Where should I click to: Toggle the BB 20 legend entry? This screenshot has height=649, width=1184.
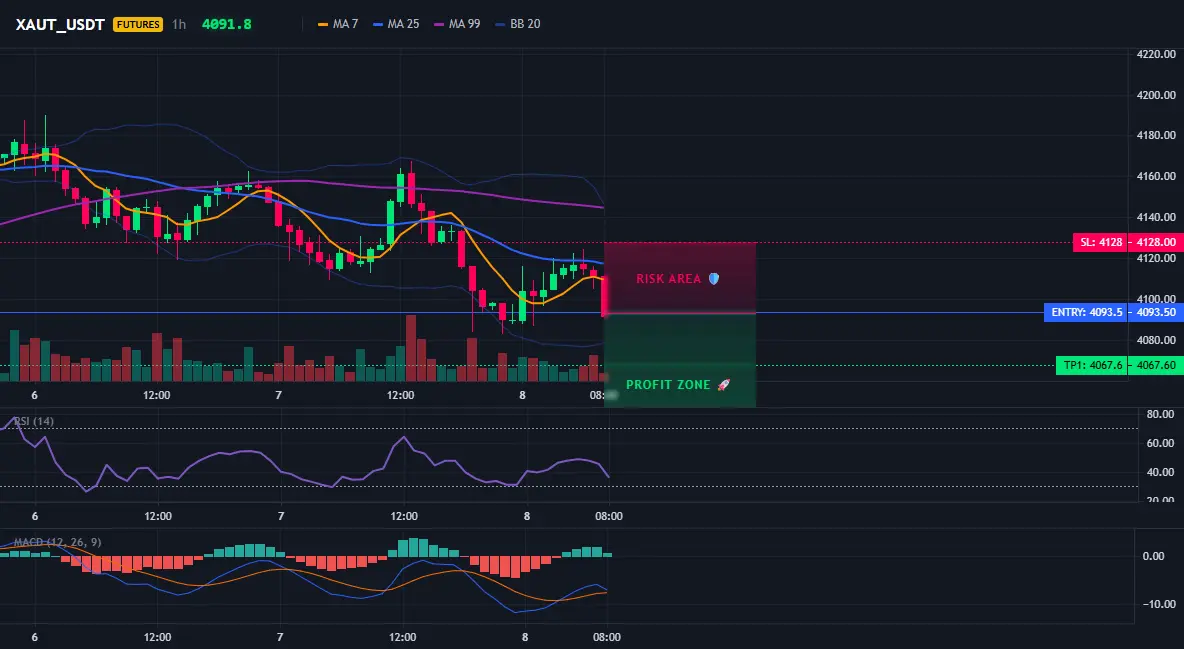518,24
